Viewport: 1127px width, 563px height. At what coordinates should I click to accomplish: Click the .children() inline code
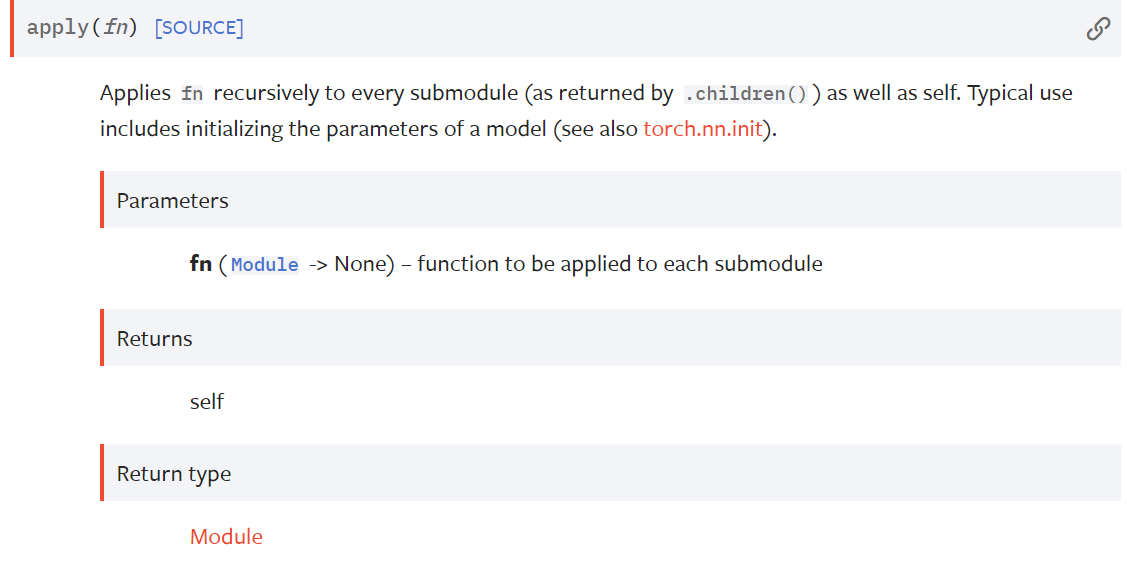746,94
